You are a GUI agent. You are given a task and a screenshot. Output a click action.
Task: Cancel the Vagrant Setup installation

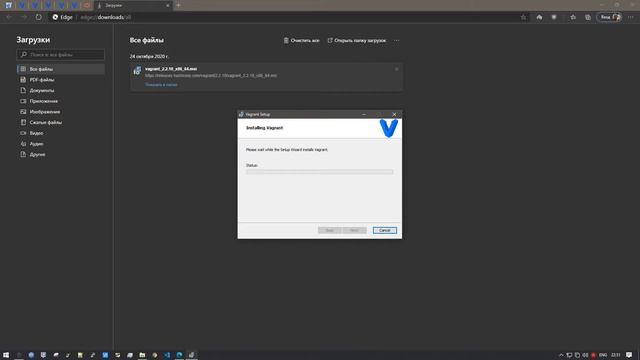pyautogui.click(x=384, y=230)
